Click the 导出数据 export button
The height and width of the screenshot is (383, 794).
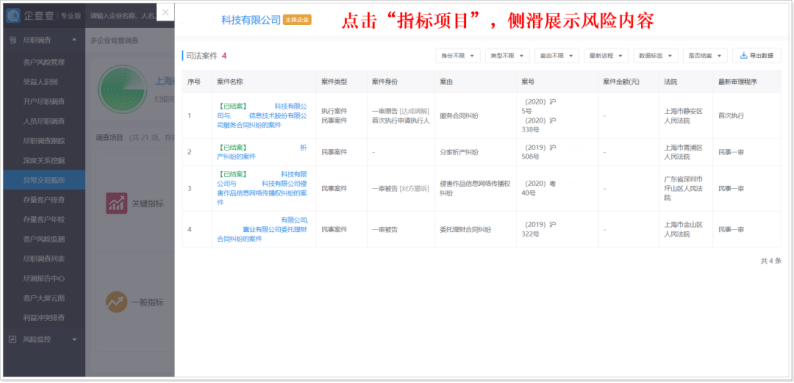pos(757,56)
